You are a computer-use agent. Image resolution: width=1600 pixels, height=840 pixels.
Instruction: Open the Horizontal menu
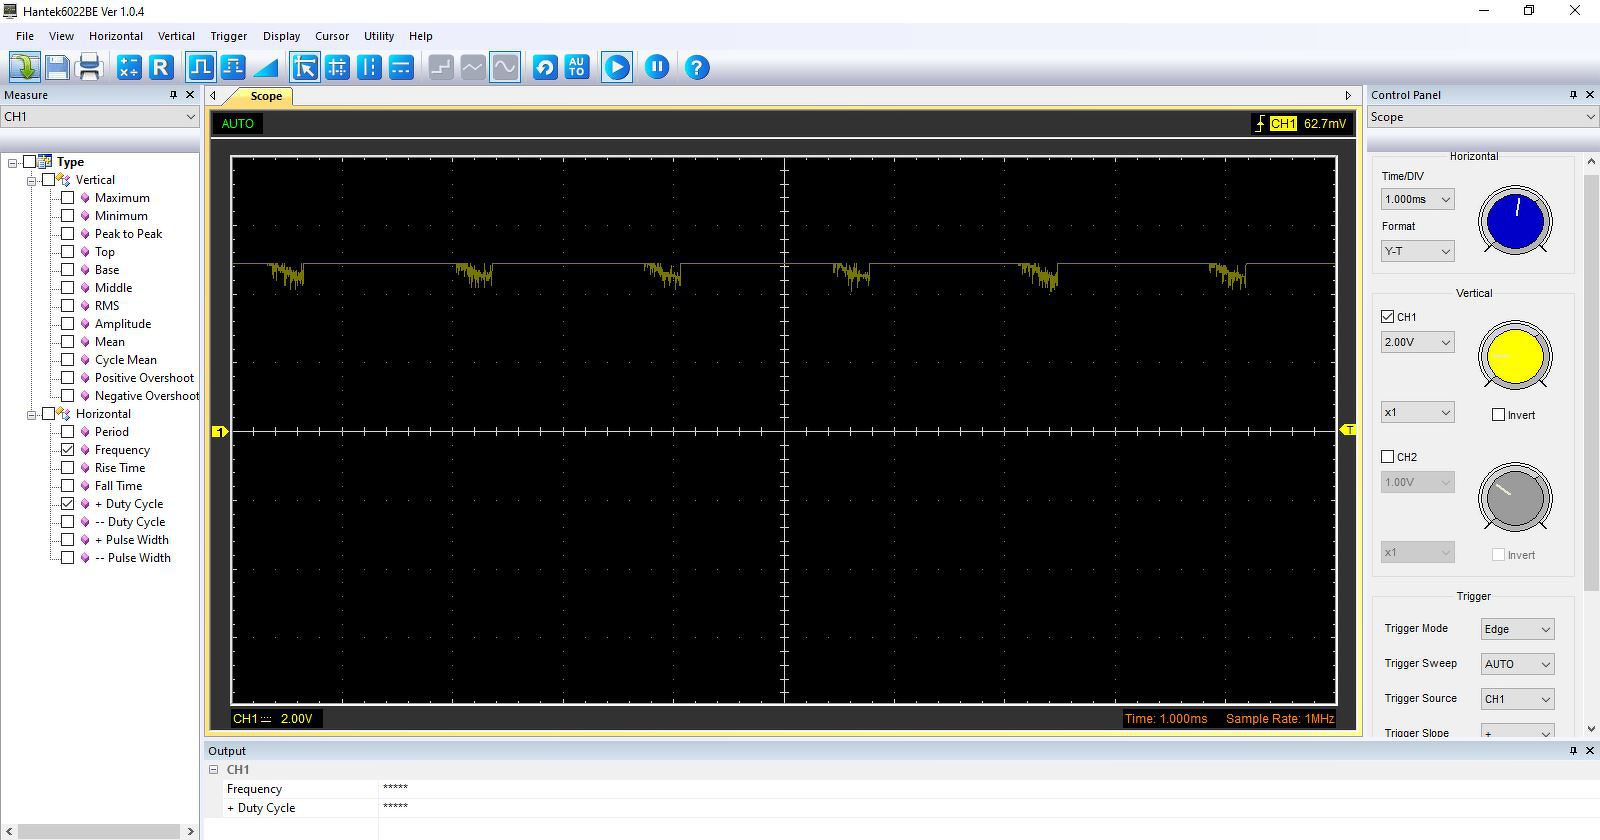(116, 36)
